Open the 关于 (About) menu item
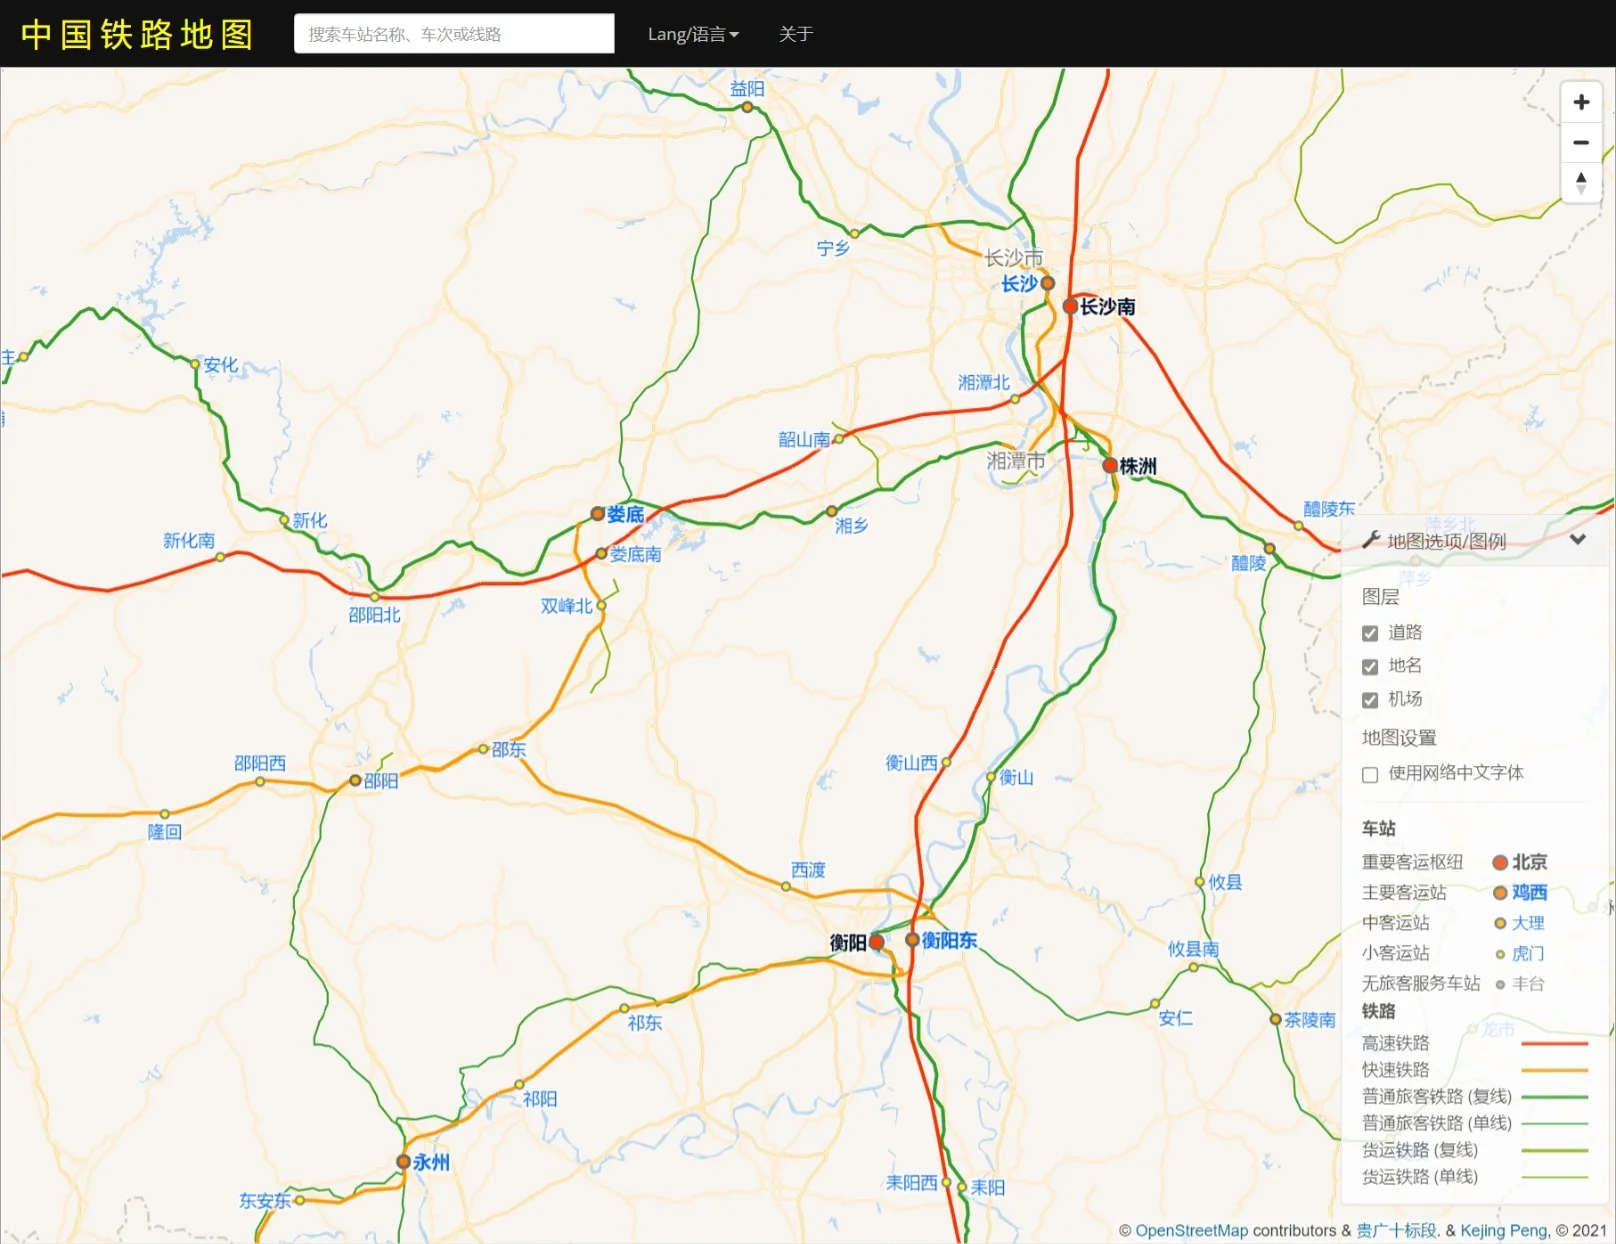The image size is (1616, 1244). [796, 34]
